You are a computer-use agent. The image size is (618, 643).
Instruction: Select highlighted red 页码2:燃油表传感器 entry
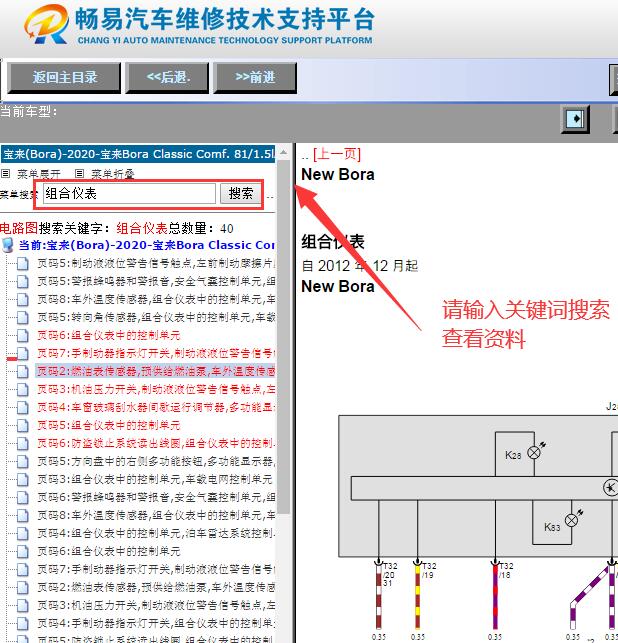tap(156, 371)
